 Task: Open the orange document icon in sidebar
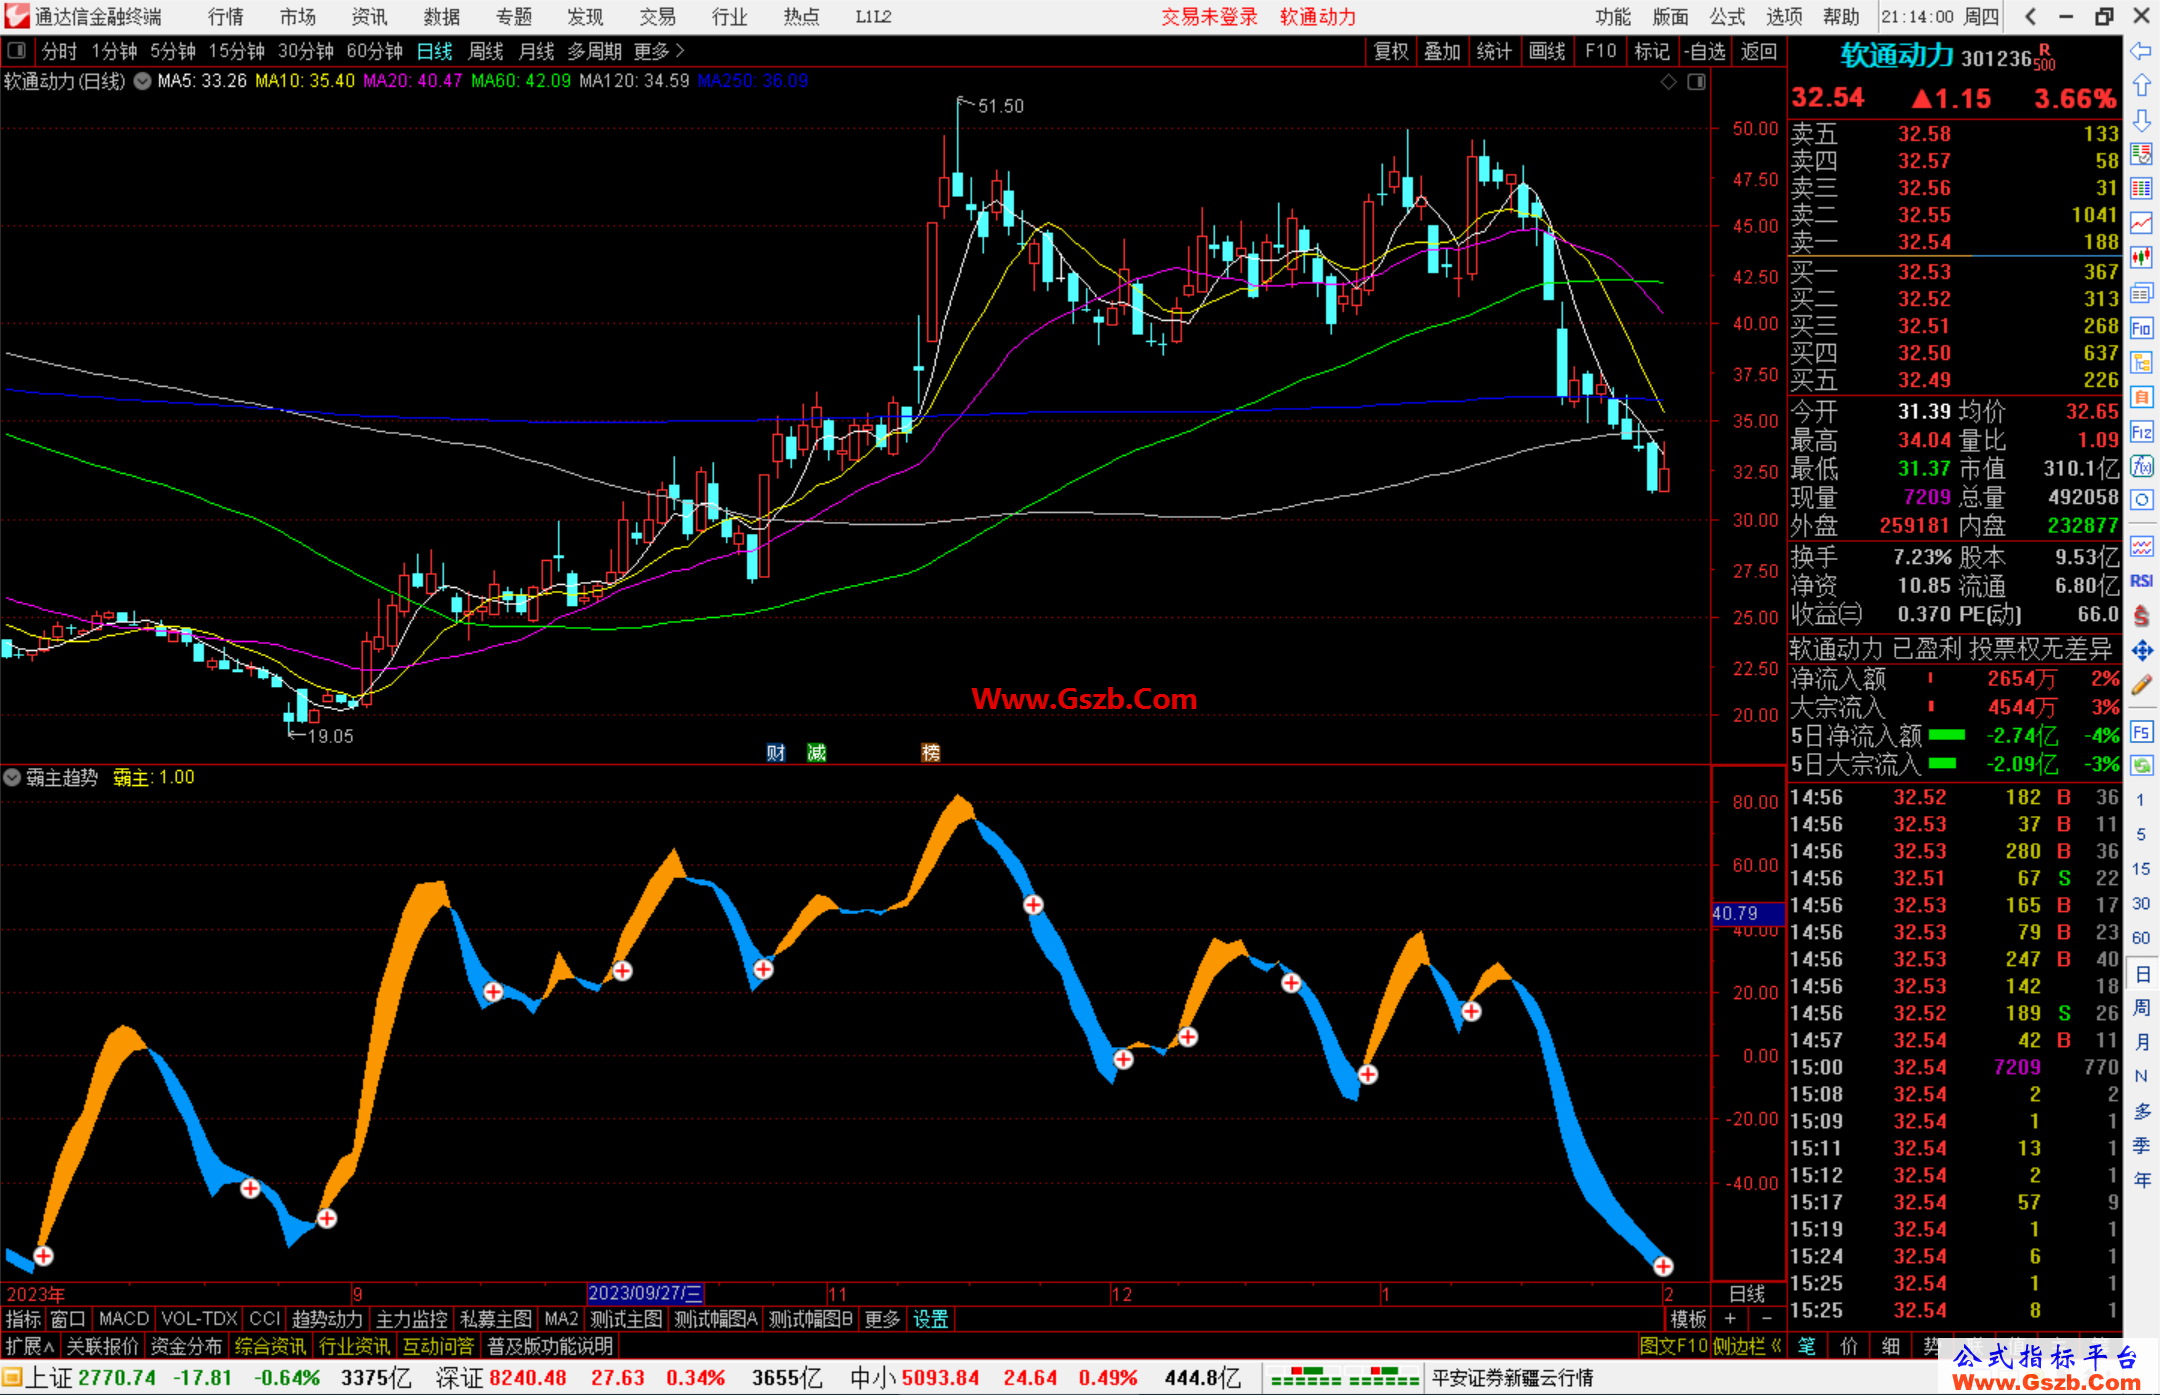coord(2141,397)
